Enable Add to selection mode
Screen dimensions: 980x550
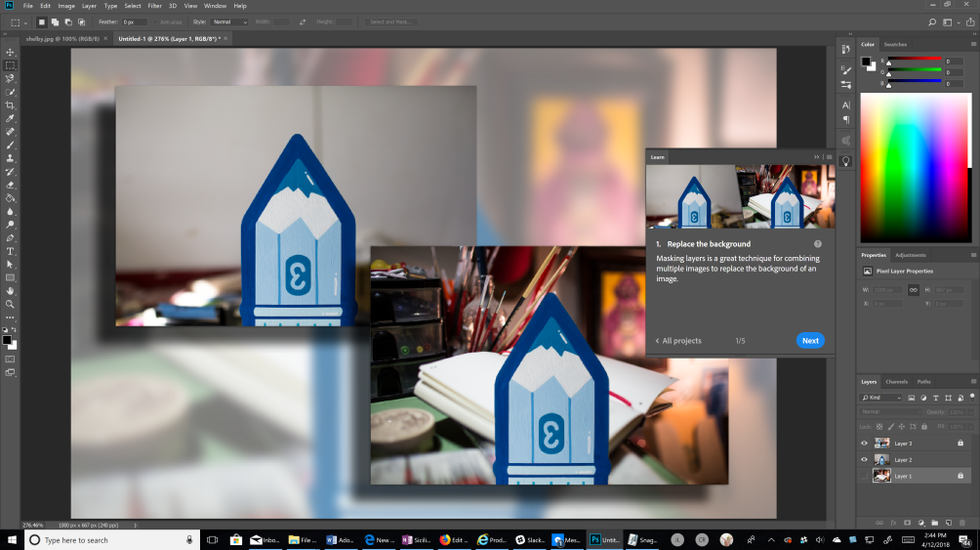(x=55, y=22)
